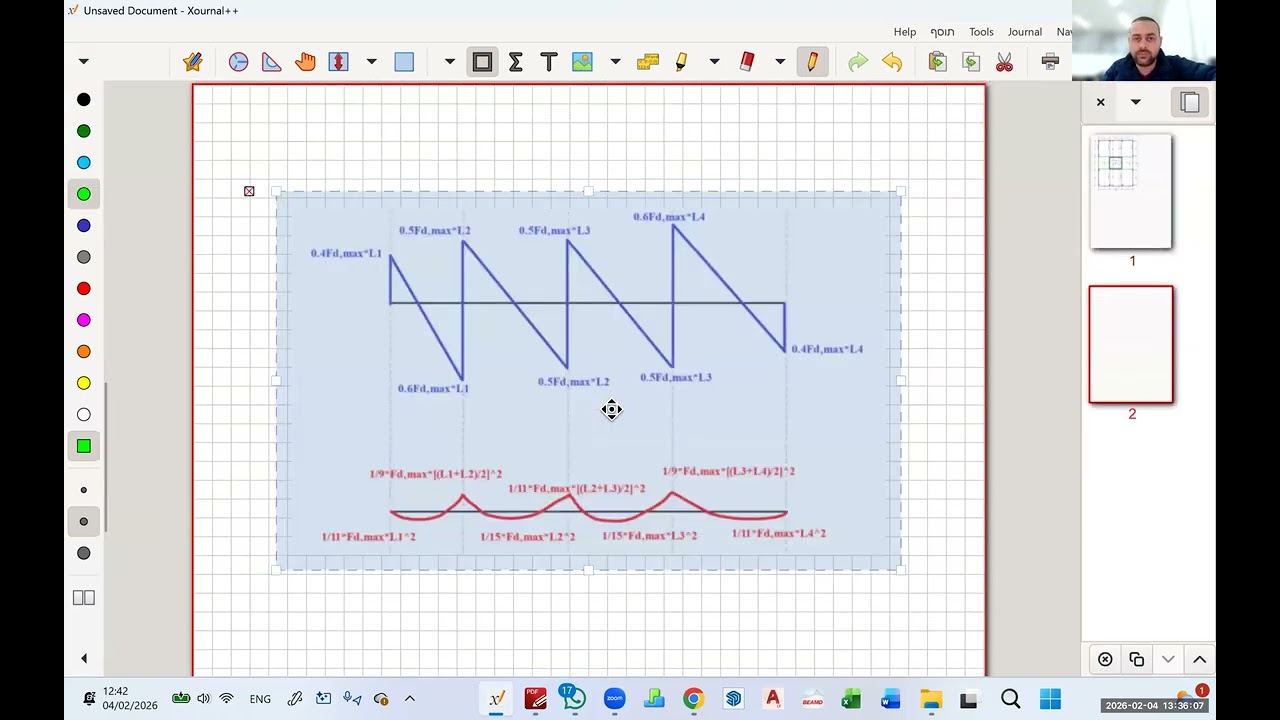The image size is (1280, 720).
Task: Choose the thick line thickness dot
Action: pos(84,553)
